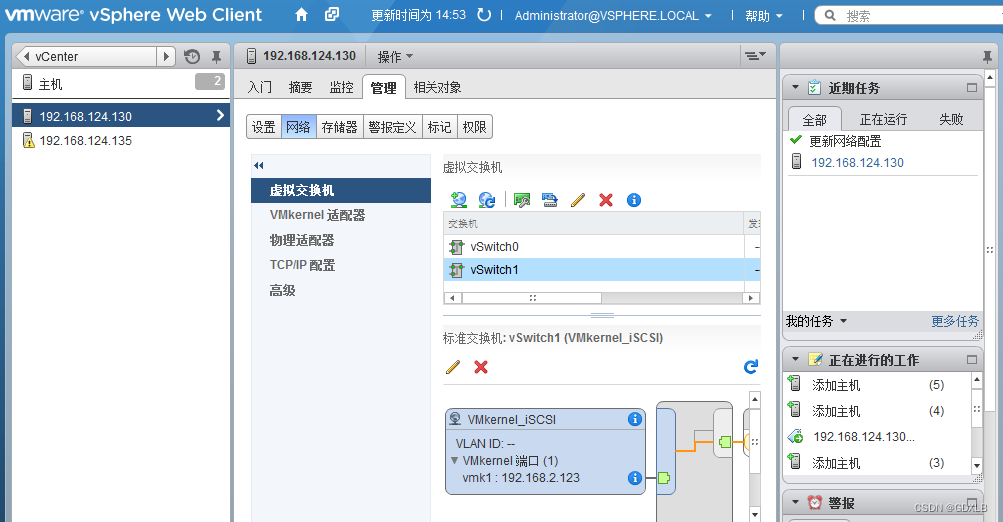The image size is (1003, 522).
Task: Select the 权限 sub-tab
Action: 475,127
